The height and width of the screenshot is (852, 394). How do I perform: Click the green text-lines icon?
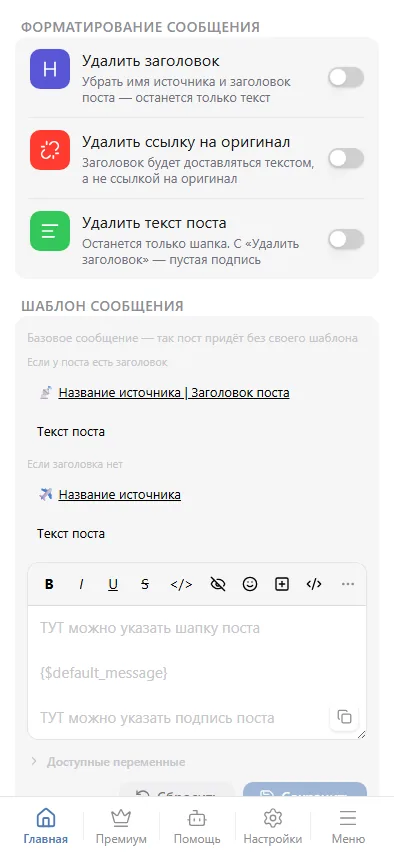click(x=50, y=231)
